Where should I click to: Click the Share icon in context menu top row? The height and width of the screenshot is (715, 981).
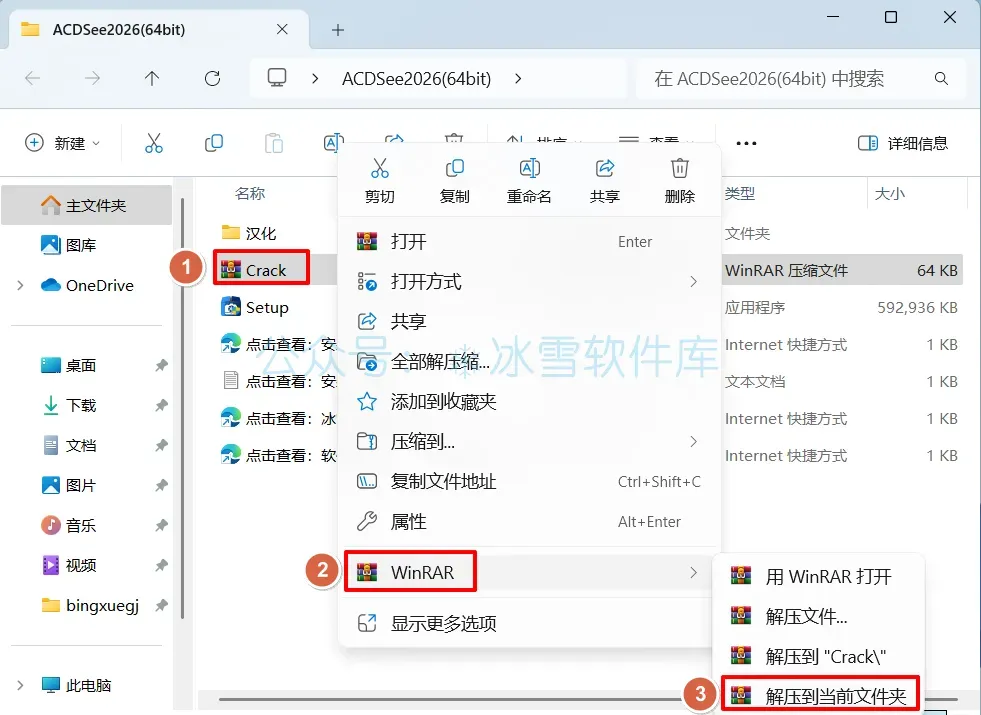[x=604, y=168]
